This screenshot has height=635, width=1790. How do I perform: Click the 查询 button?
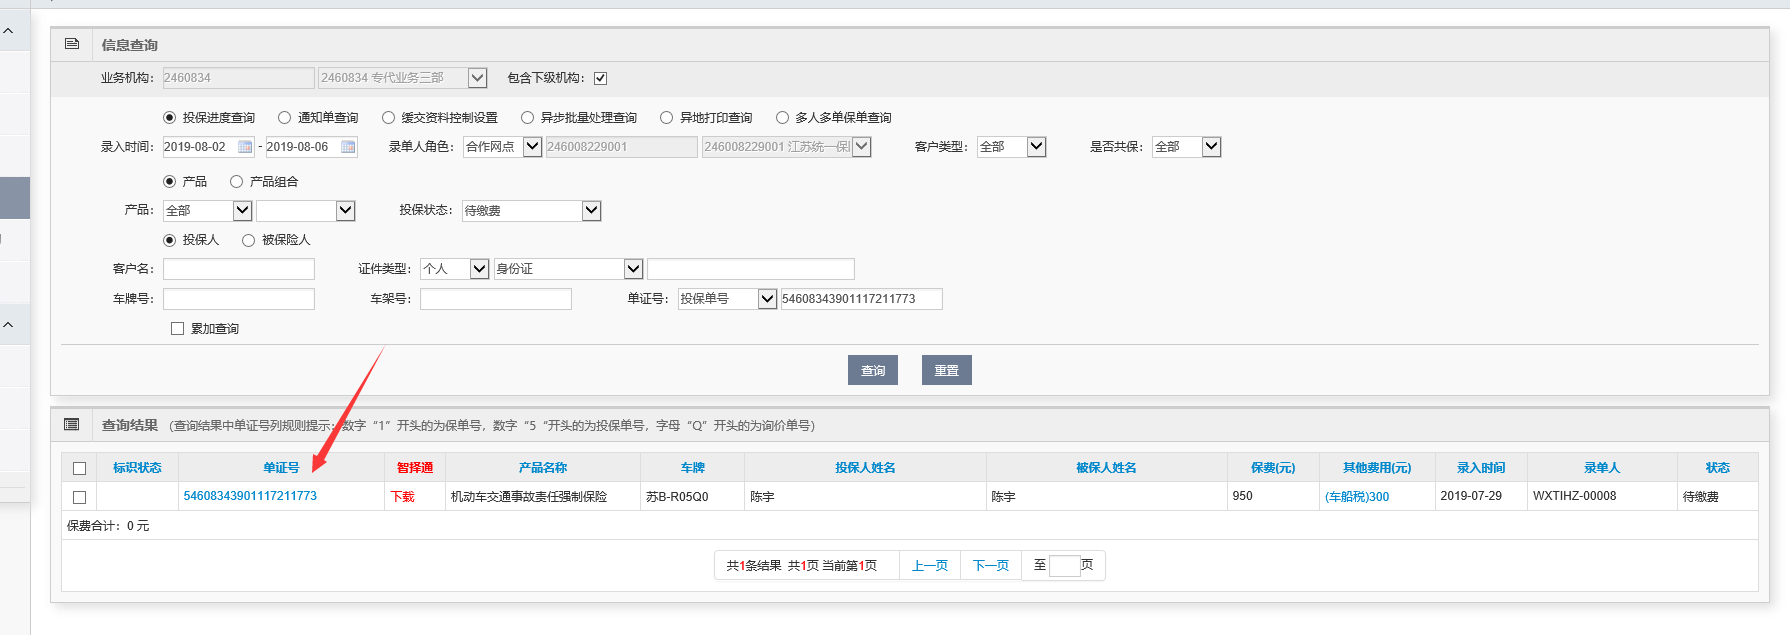coord(873,370)
